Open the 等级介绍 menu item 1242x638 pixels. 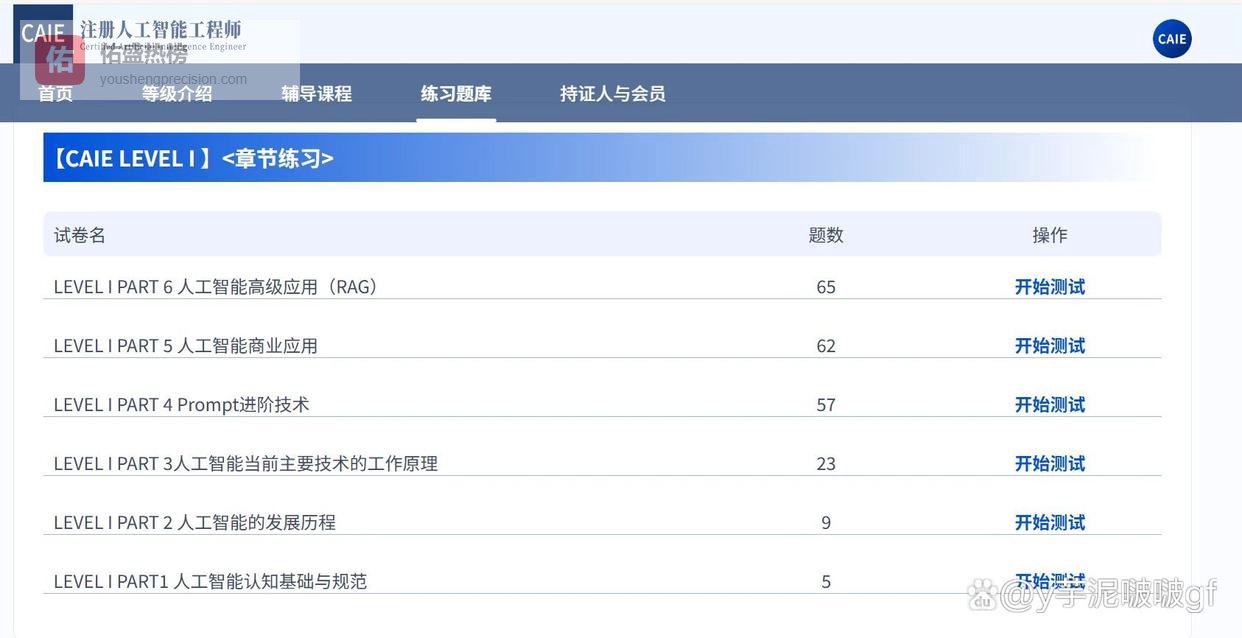[x=177, y=94]
